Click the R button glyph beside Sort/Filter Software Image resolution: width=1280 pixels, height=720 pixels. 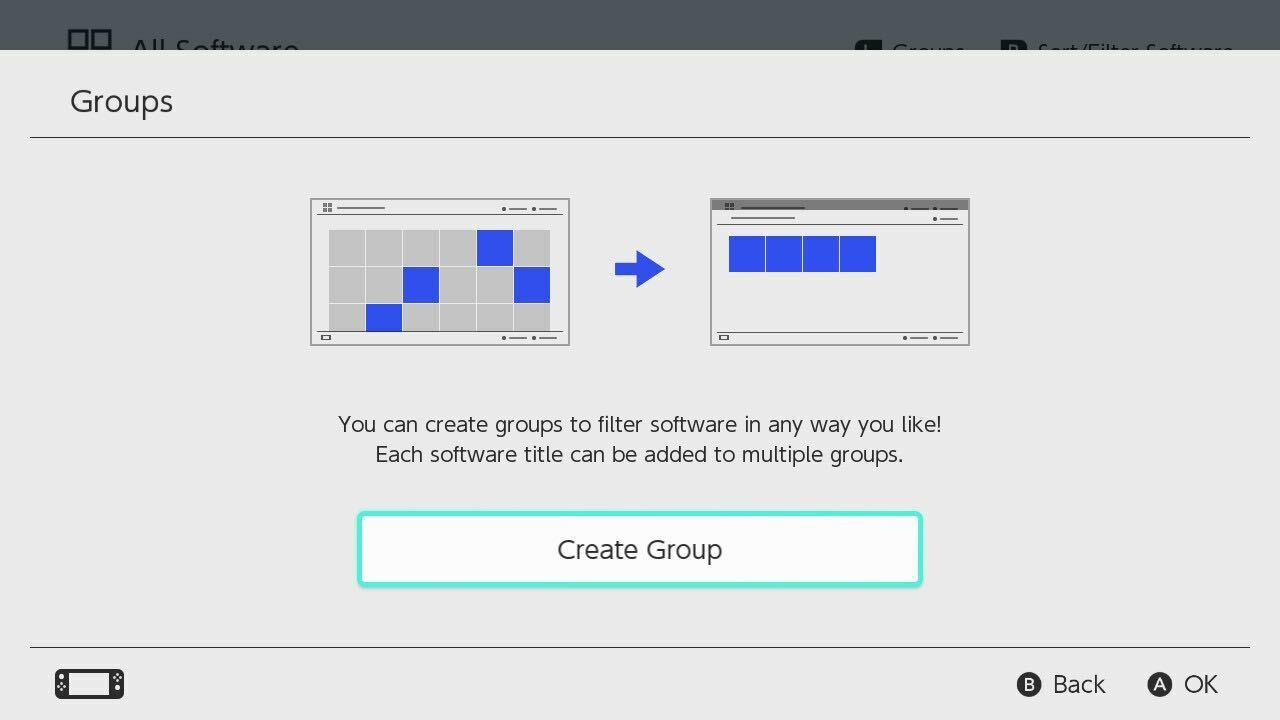1014,48
